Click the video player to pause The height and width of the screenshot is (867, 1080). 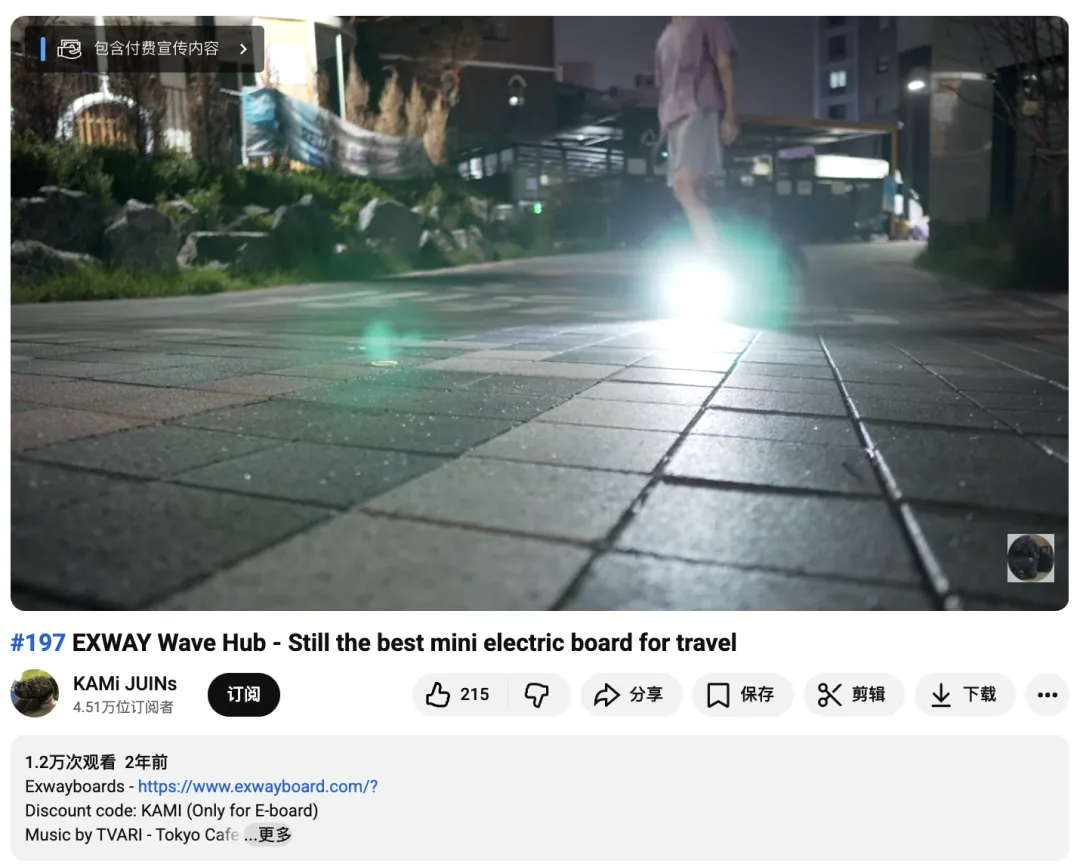[539, 313]
